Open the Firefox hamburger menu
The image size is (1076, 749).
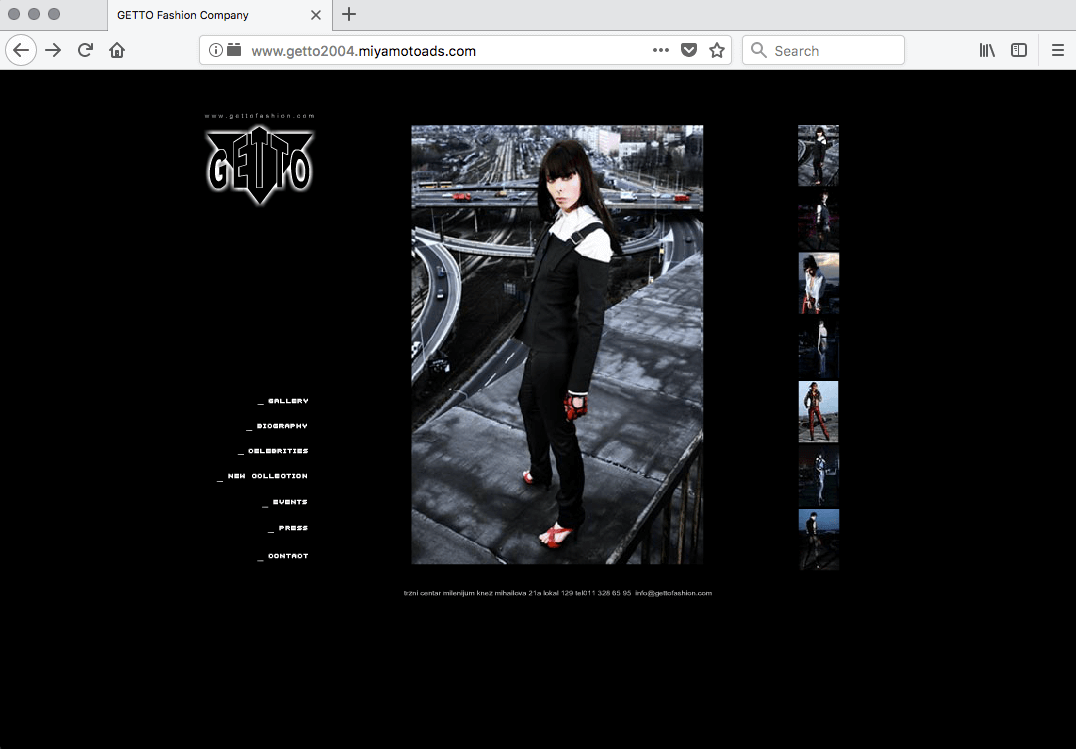(x=1057, y=50)
